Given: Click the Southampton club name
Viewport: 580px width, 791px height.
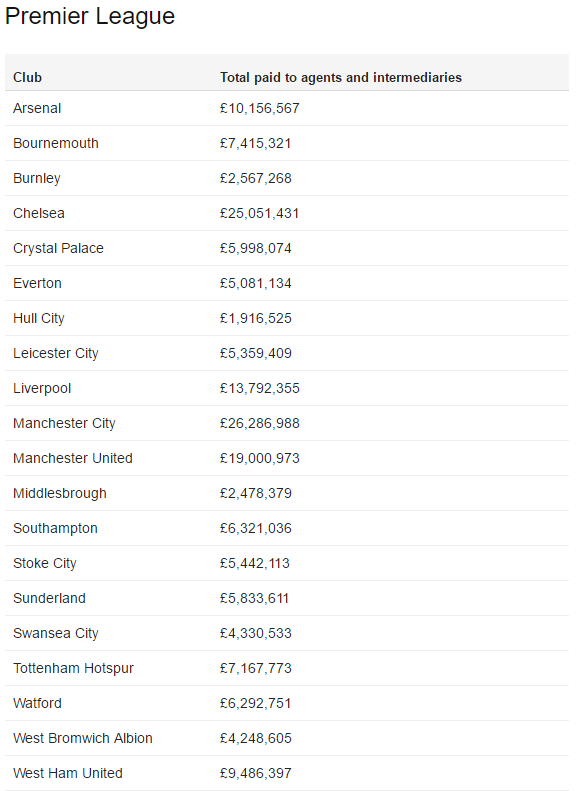Looking at the screenshot, I should (55, 529).
